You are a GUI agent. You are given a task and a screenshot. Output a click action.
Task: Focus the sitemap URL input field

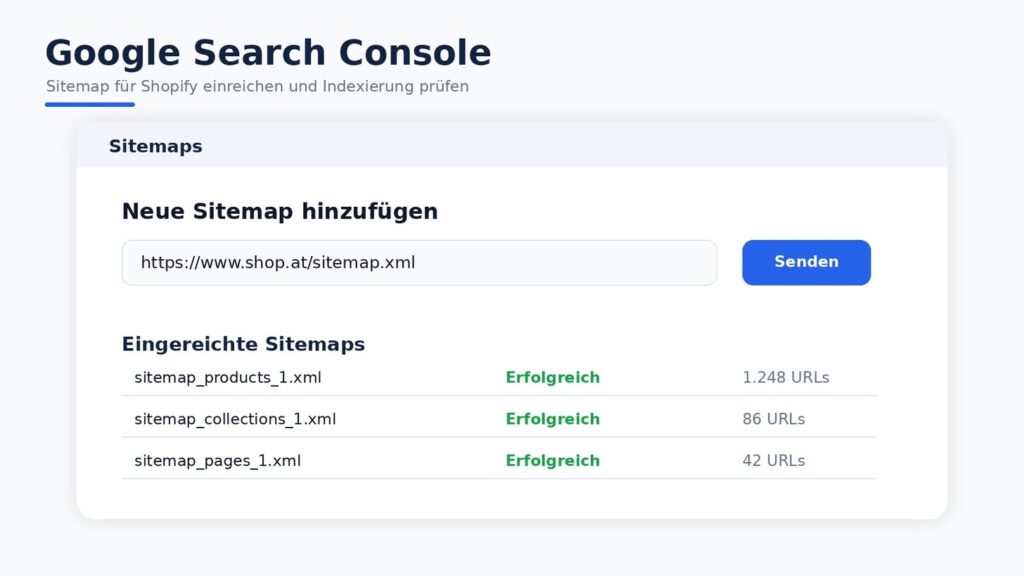tap(419, 263)
